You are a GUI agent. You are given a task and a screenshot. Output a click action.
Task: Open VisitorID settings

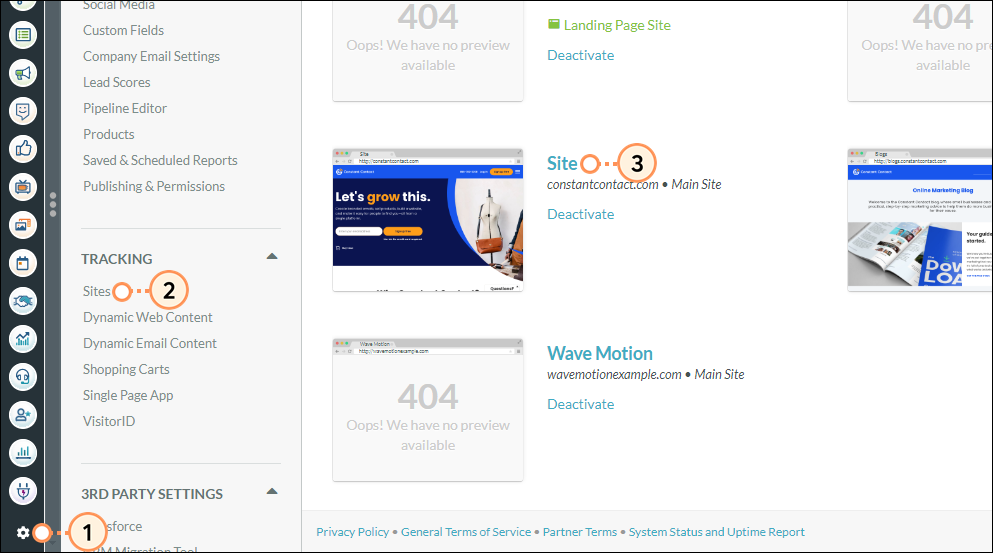coord(109,421)
